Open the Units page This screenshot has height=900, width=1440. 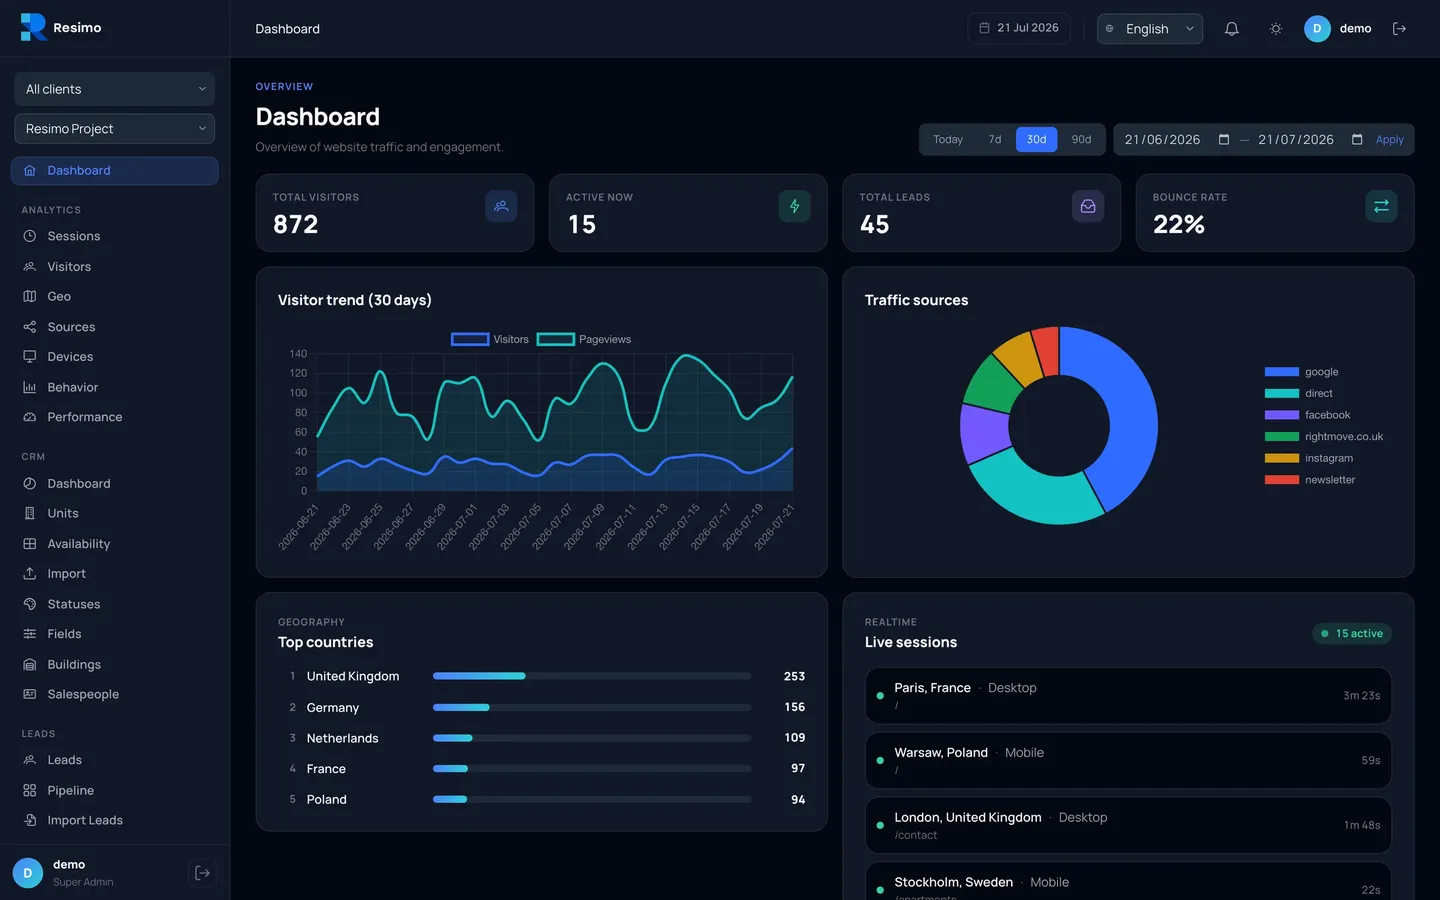tap(115, 513)
